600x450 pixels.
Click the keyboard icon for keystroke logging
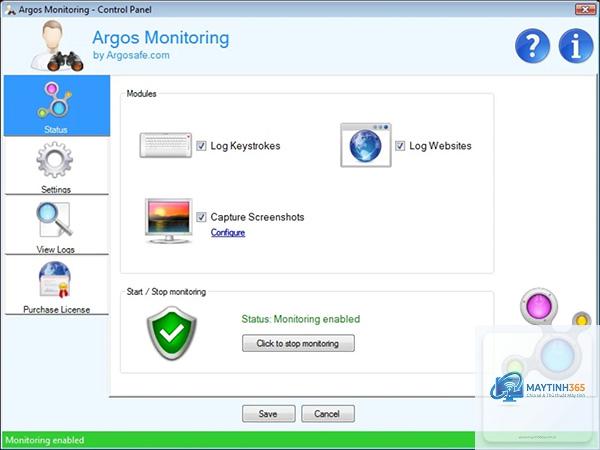tap(166, 145)
